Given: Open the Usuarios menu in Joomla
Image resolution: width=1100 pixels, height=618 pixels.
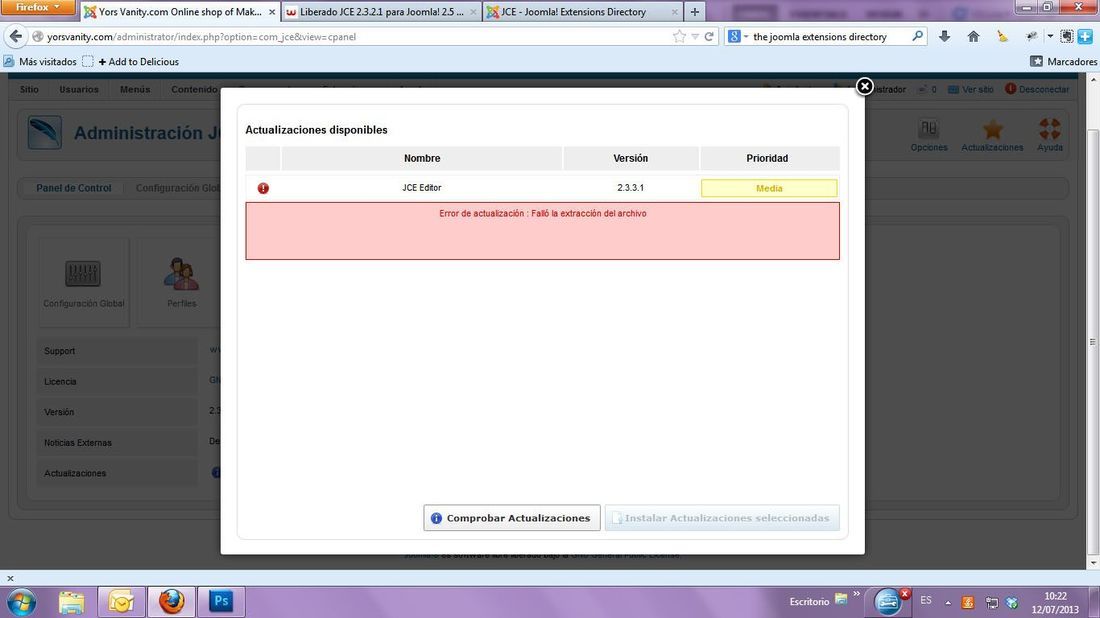Looking at the screenshot, I should [x=79, y=90].
